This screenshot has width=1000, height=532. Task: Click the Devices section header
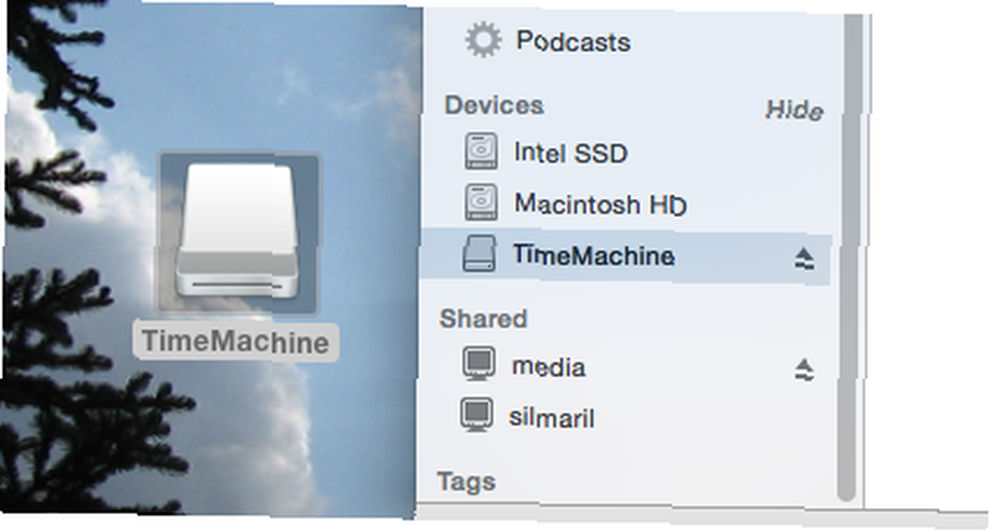coord(494,105)
